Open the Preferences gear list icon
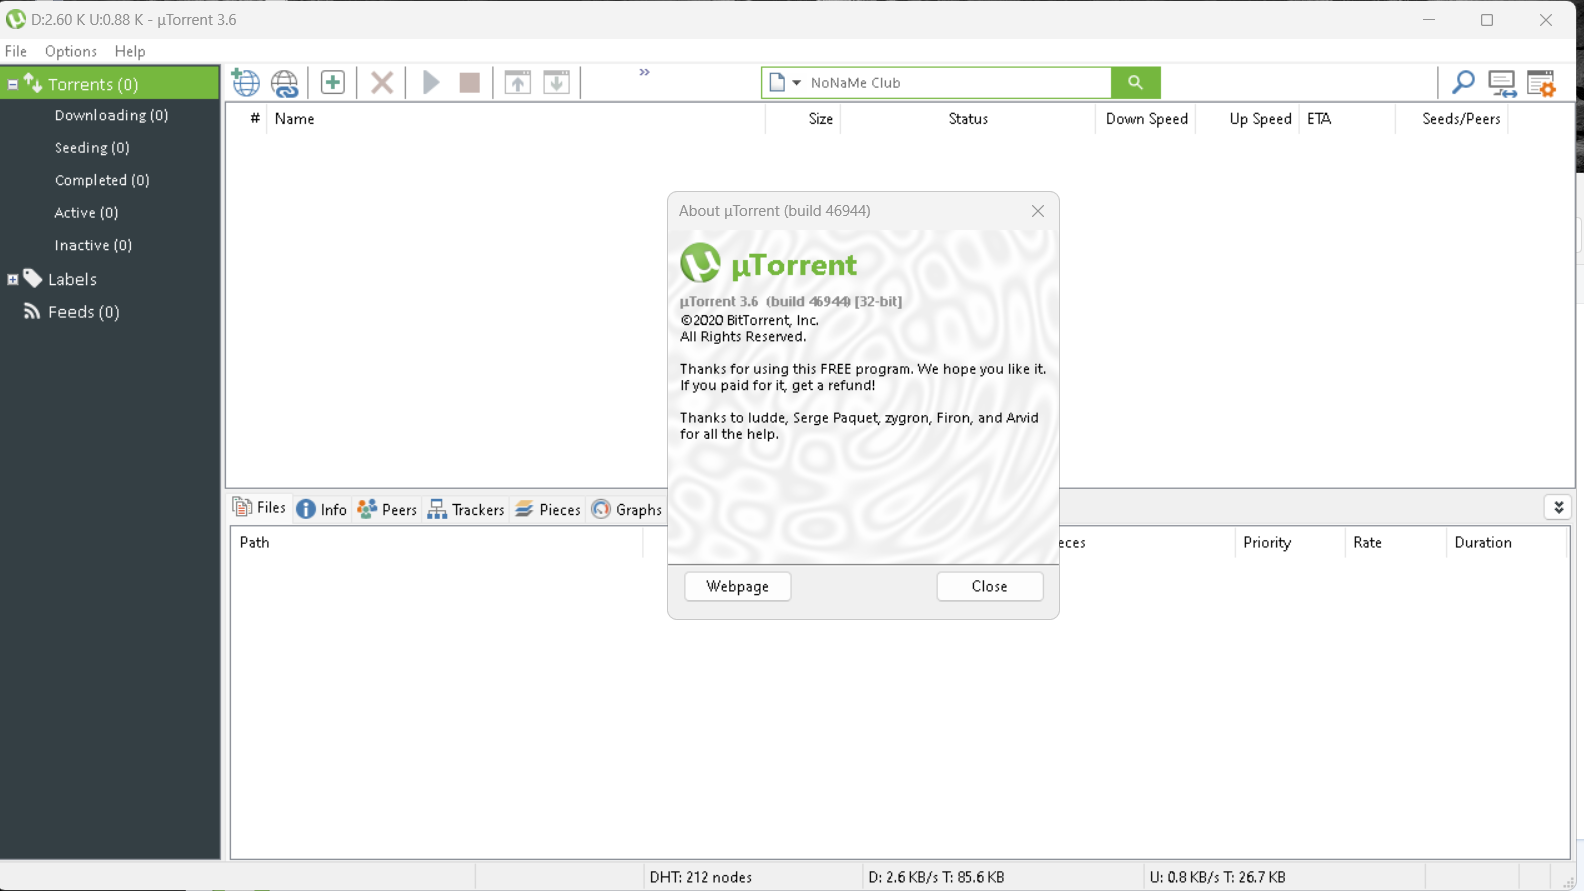The width and height of the screenshot is (1584, 891). pyautogui.click(x=1541, y=83)
